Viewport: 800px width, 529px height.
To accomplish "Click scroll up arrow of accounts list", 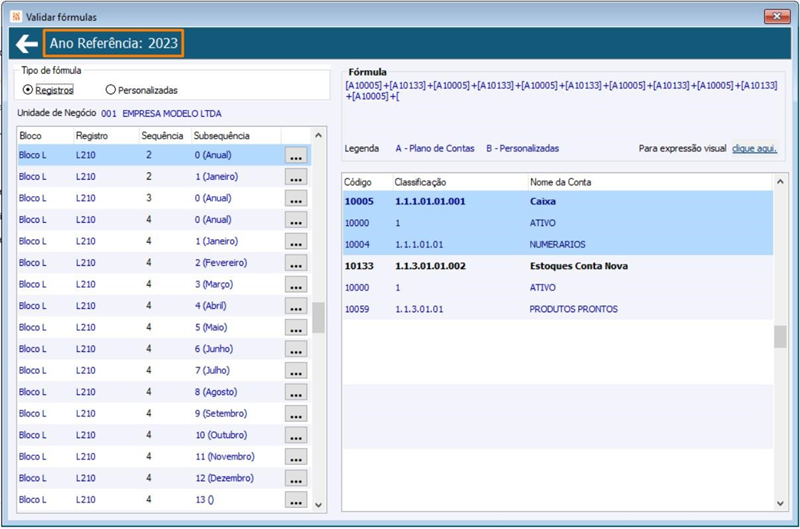I will (x=780, y=182).
